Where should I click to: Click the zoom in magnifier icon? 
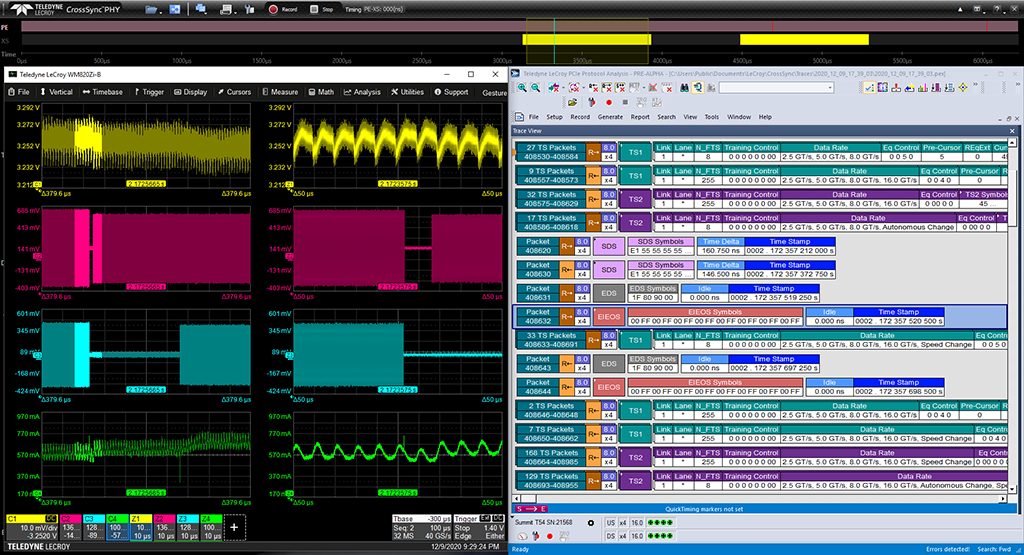point(522,88)
